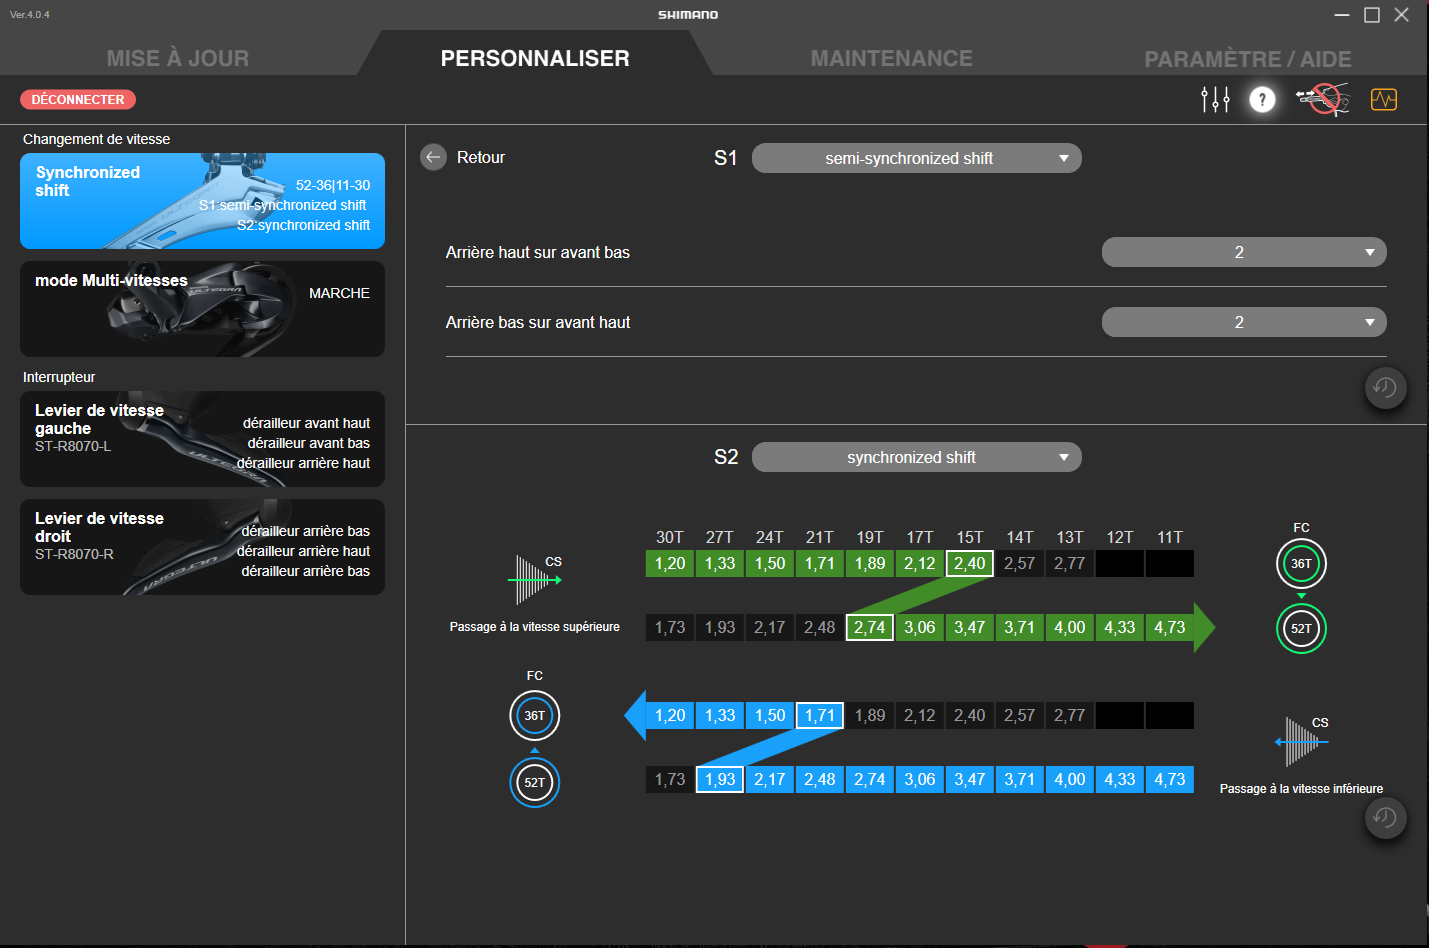Click the DÉCONNECTER button
The height and width of the screenshot is (948, 1429).
pos(78,100)
